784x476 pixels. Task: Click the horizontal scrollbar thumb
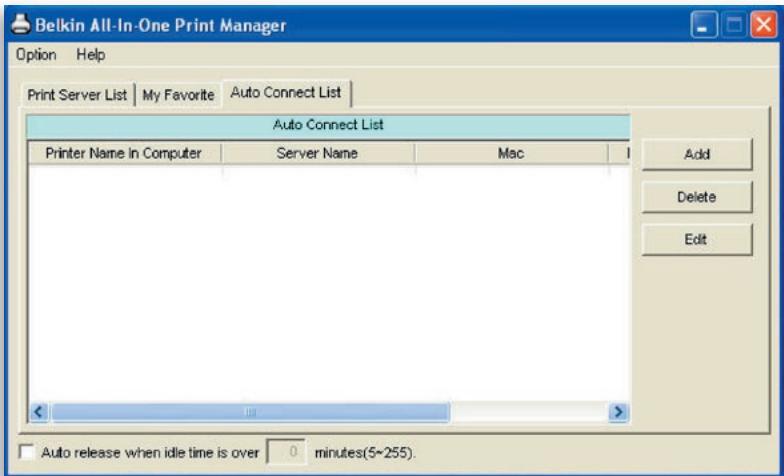coord(250,412)
